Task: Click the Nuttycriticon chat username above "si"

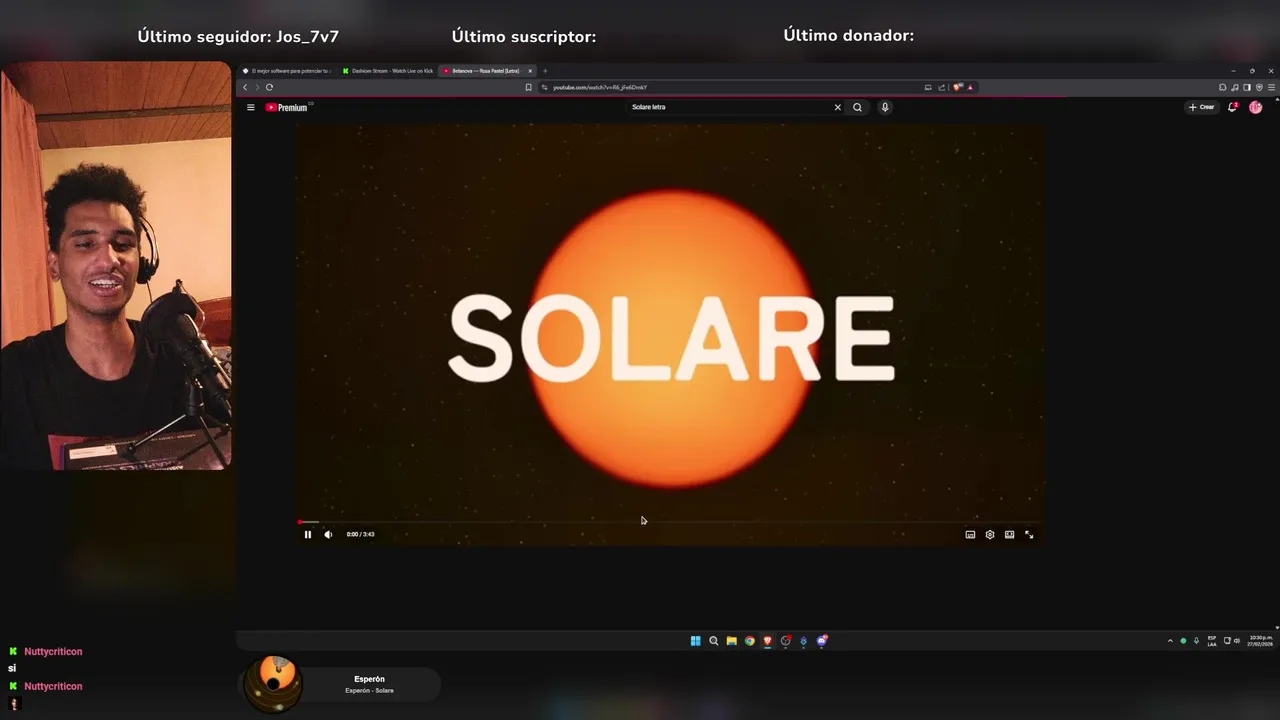Action: [53, 652]
